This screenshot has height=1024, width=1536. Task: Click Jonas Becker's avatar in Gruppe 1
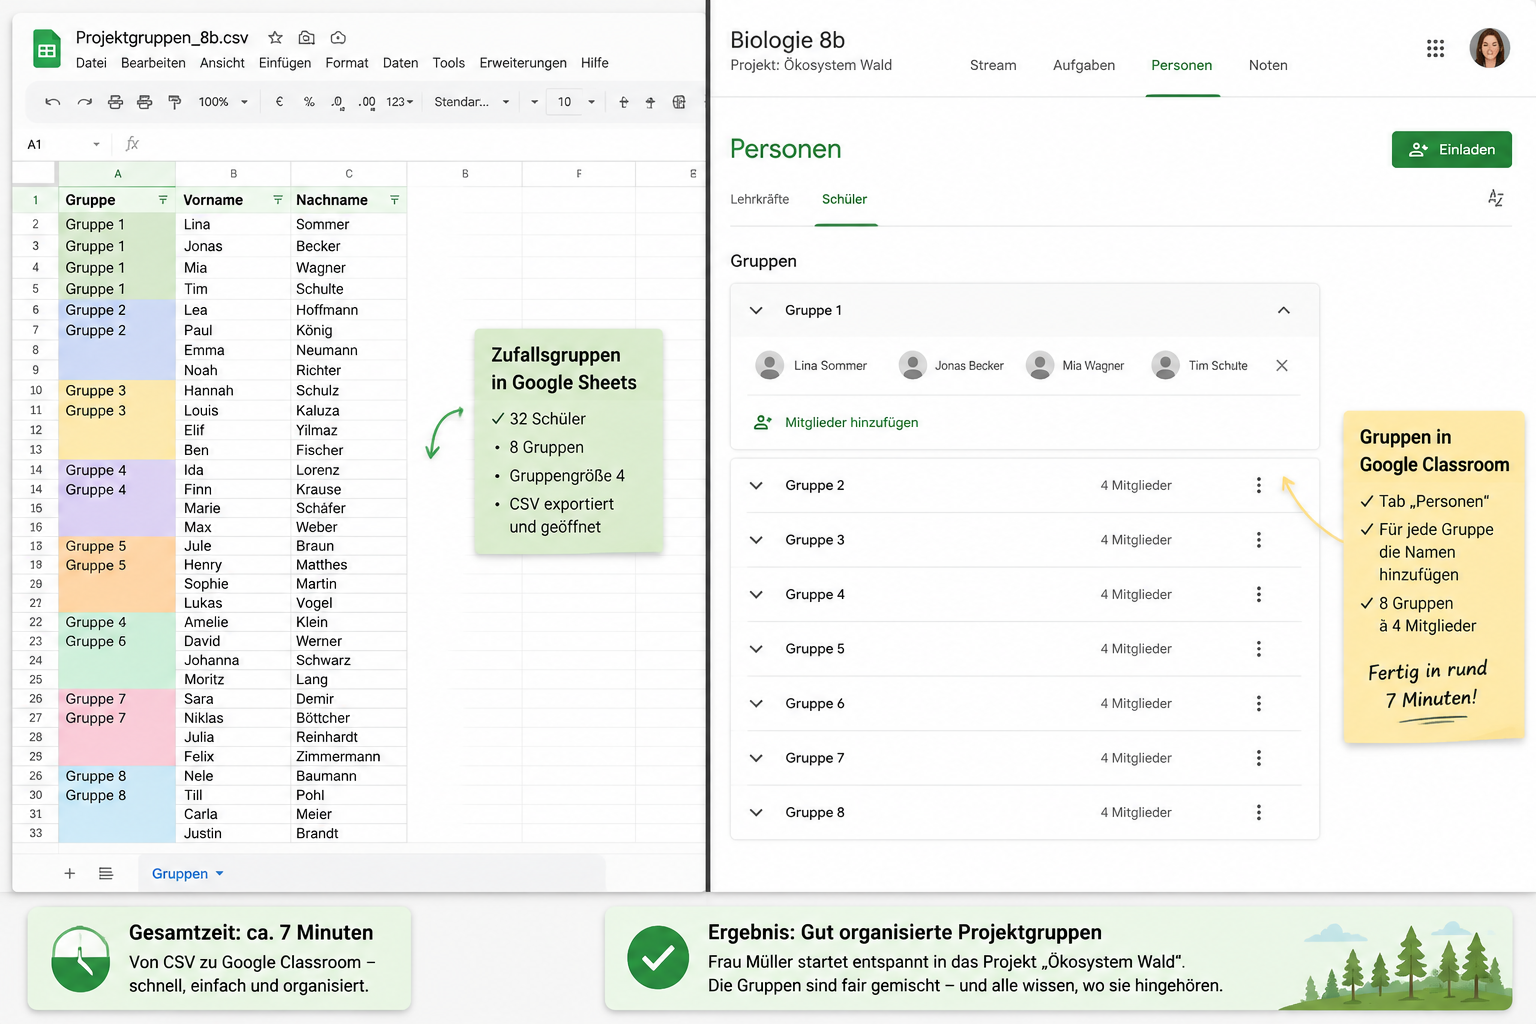[x=912, y=365]
